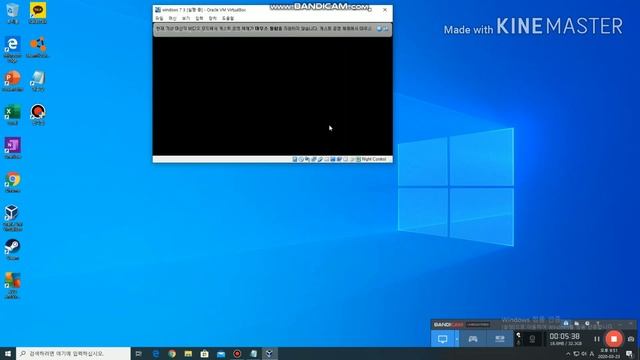Open the Bandicam desktop shortcut with red circle
This screenshot has height=360, width=640.
coord(38,114)
